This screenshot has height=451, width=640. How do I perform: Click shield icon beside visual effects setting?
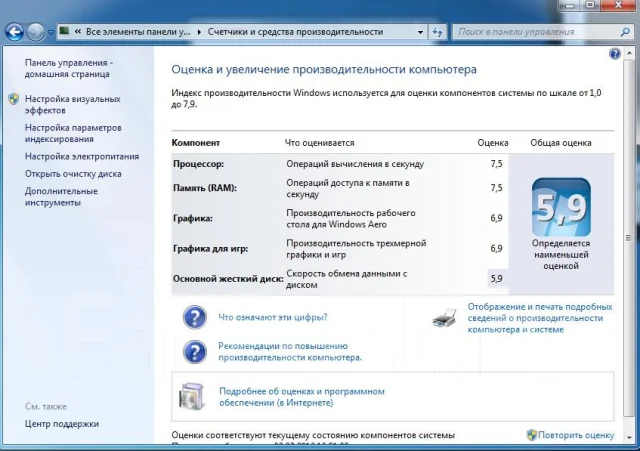point(14,99)
